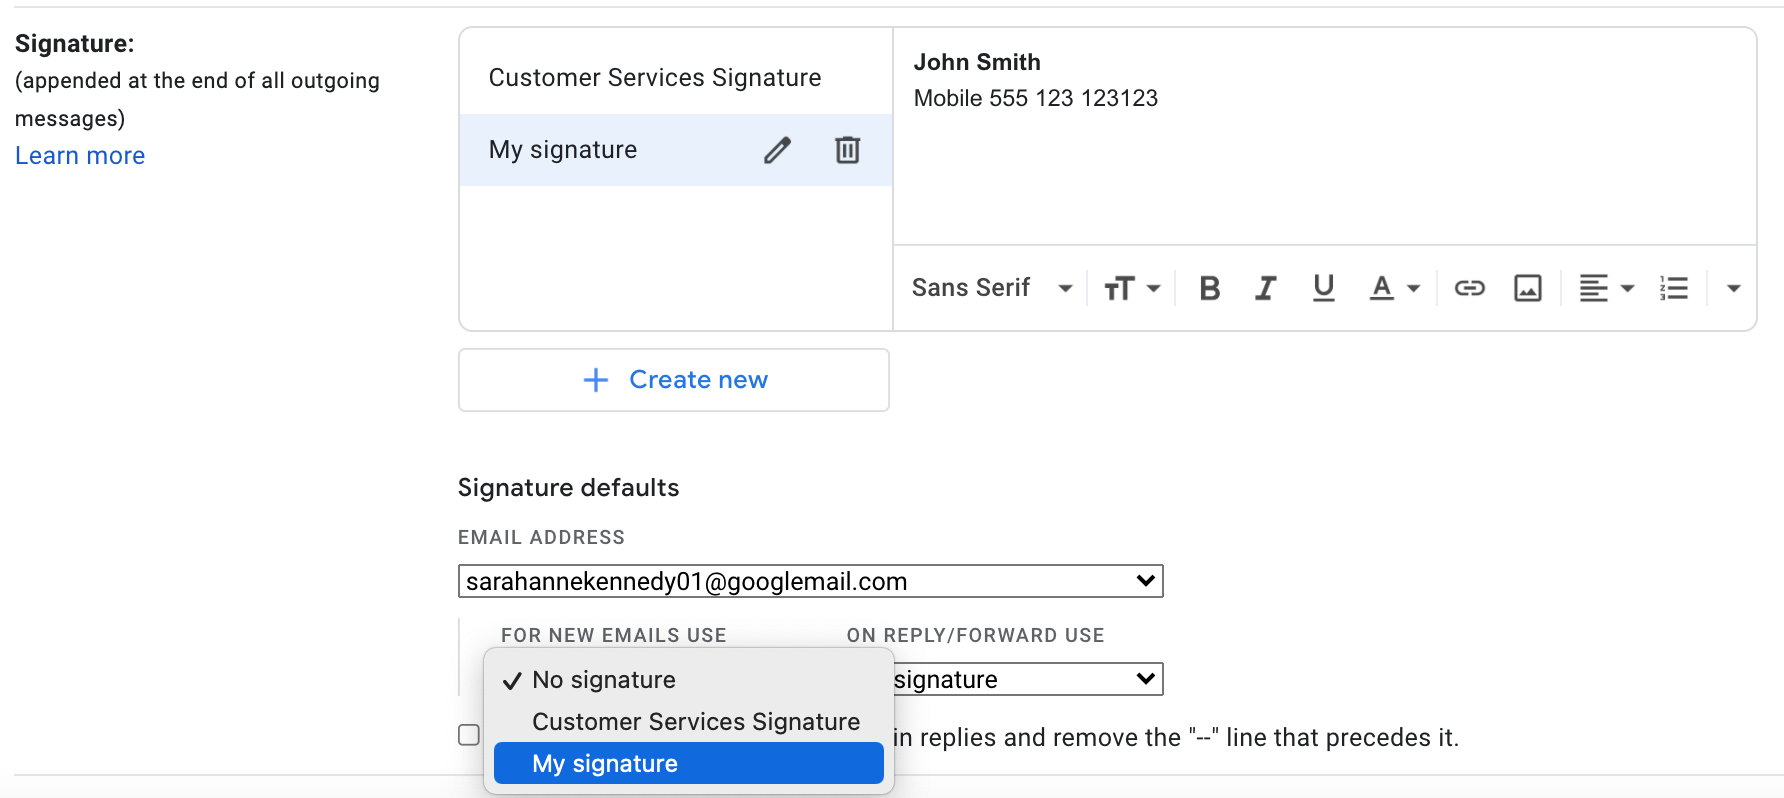This screenshot has height=798, width=1784.
Task: Open the Learn more link
Action: click(x=80, y=156)
